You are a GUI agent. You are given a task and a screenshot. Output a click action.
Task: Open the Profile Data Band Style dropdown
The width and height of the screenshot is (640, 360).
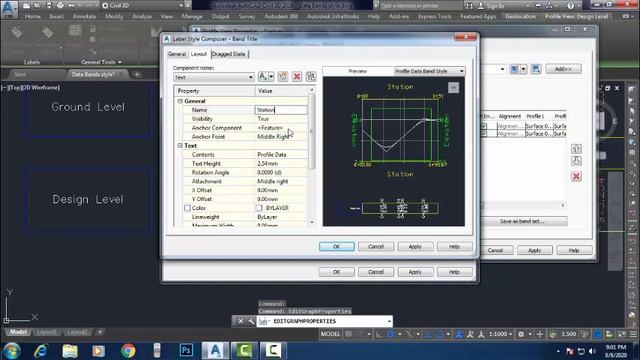pyautogui.click(x=429, y=71)
